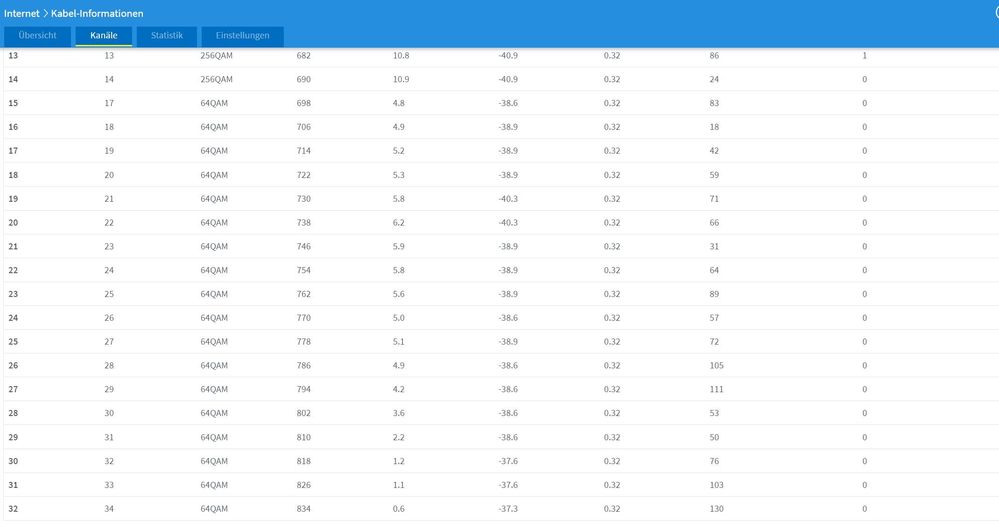Click power level 6.2 in row 20
This screenshot has height=530, width=999.
click(x=399, y=222)
